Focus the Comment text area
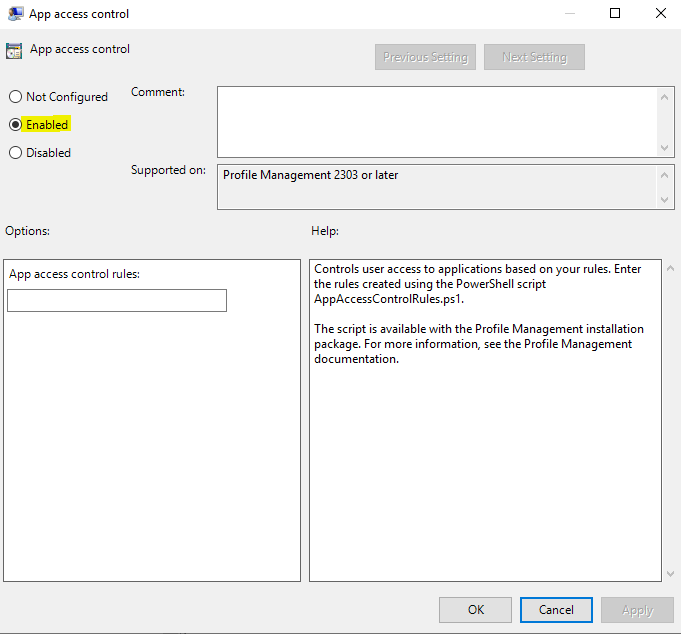 [437, 121]
